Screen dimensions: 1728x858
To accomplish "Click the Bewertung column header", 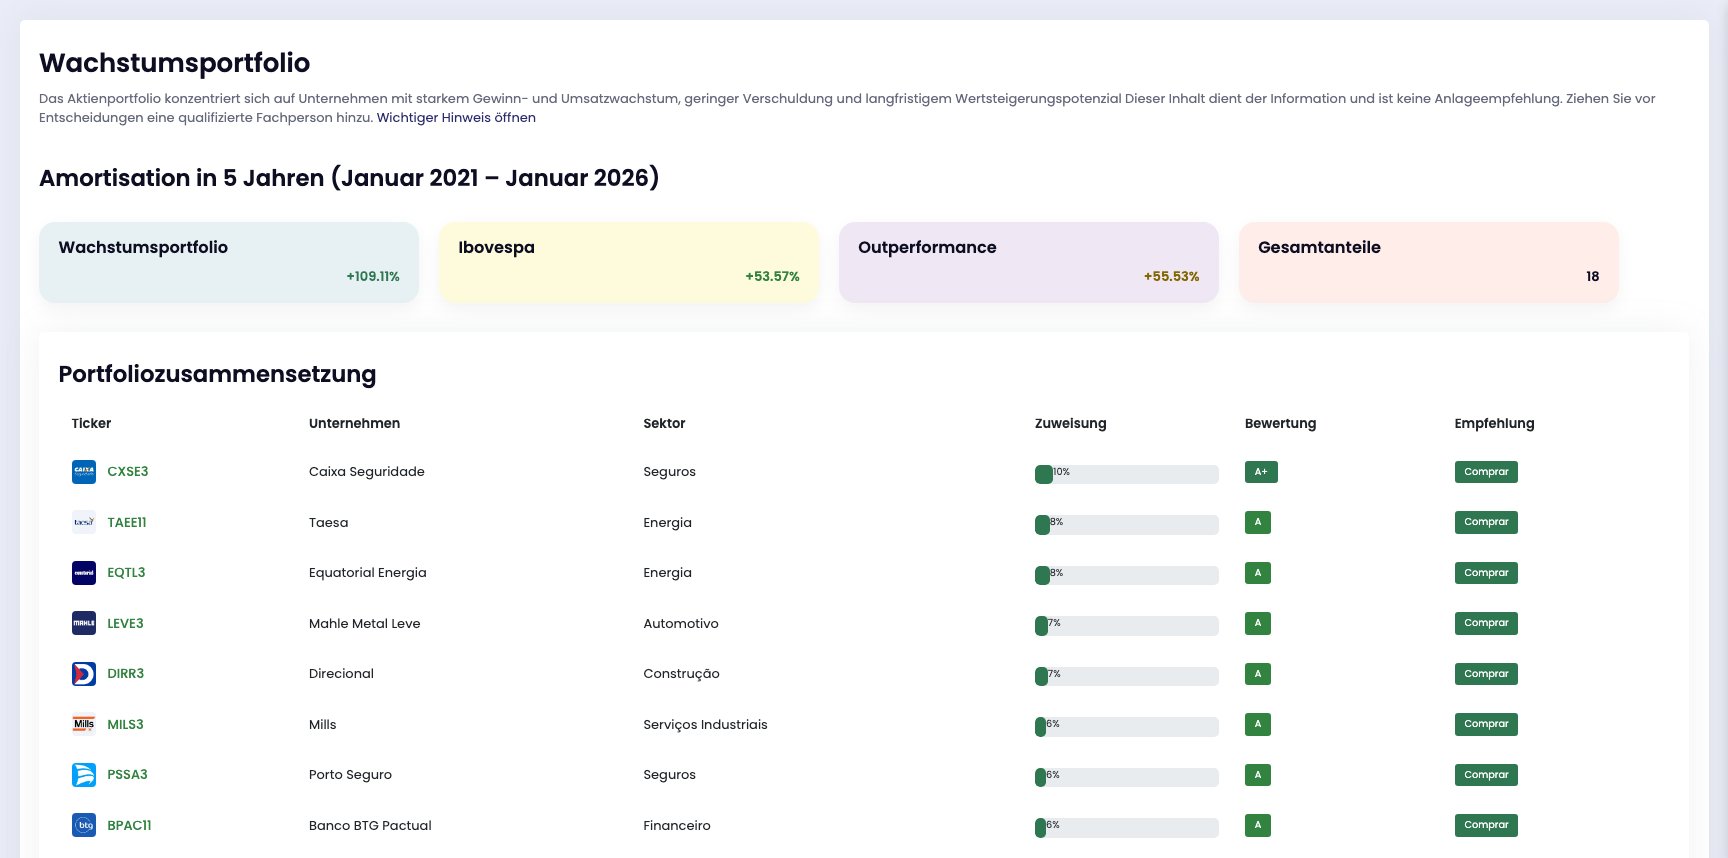I will coord(1280,423).
